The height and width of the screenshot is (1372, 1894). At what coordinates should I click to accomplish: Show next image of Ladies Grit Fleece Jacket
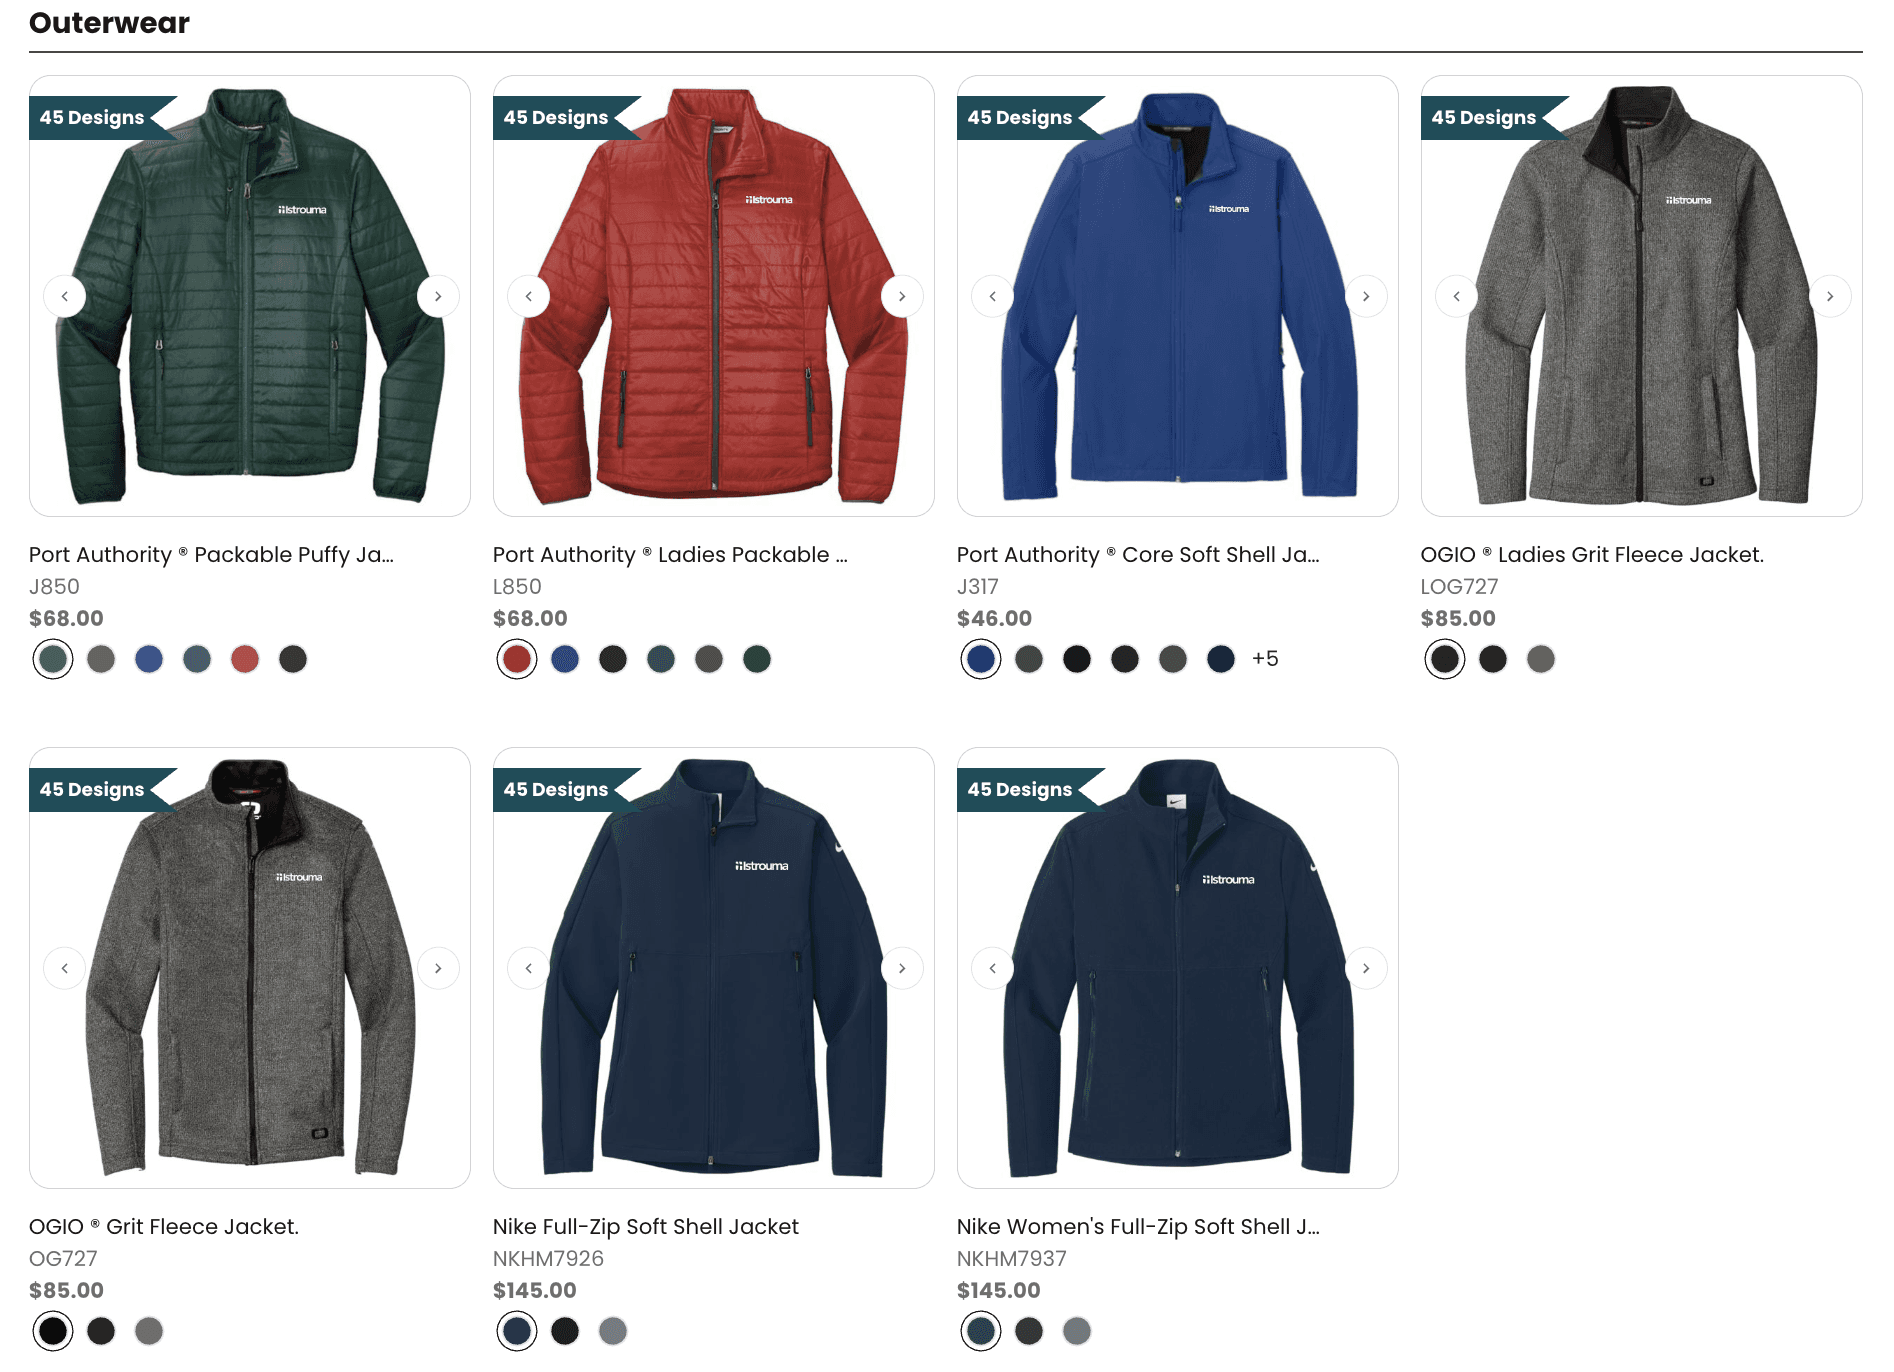point(1830,296)
